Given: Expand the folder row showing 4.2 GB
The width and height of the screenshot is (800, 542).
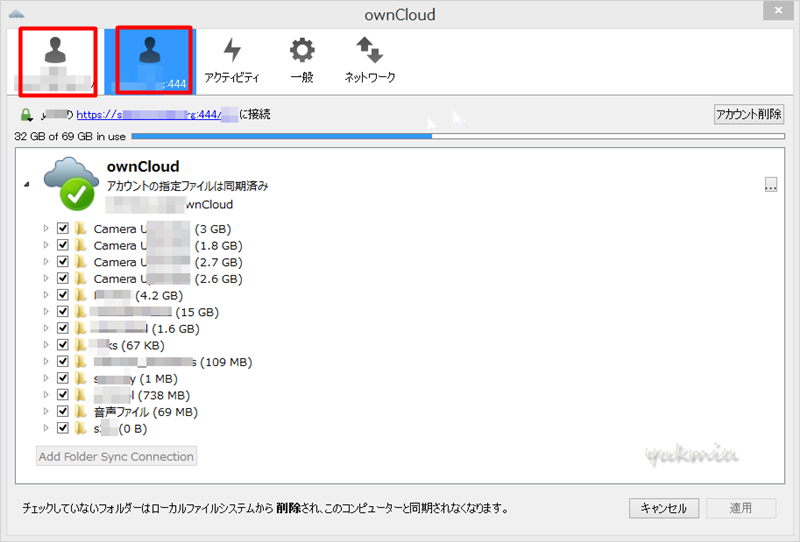Looking at the screenshot, I should [45, 294].
